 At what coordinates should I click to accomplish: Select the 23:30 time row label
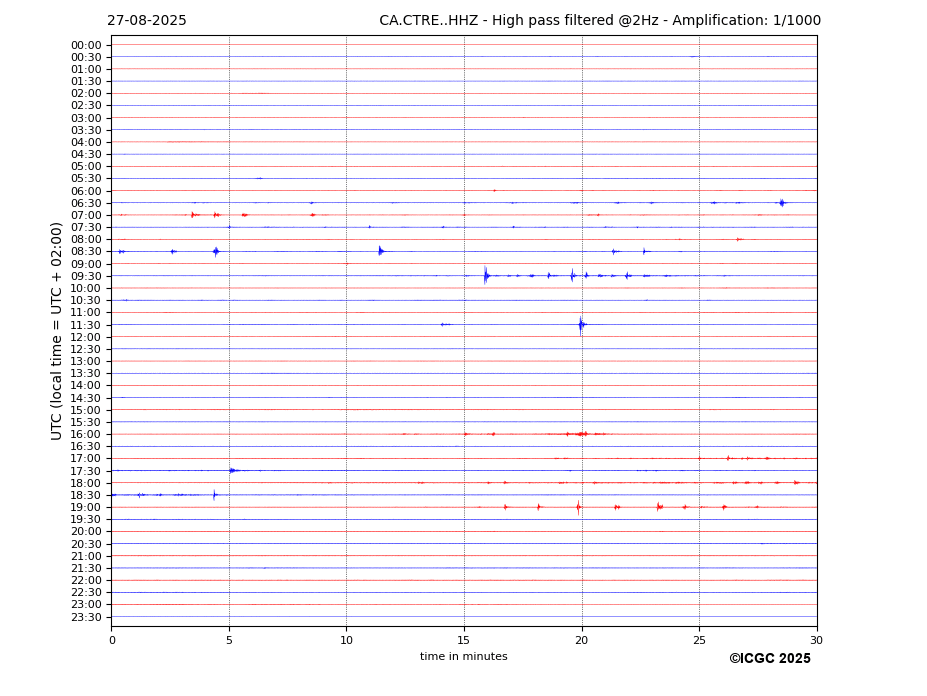click(86, 617)
